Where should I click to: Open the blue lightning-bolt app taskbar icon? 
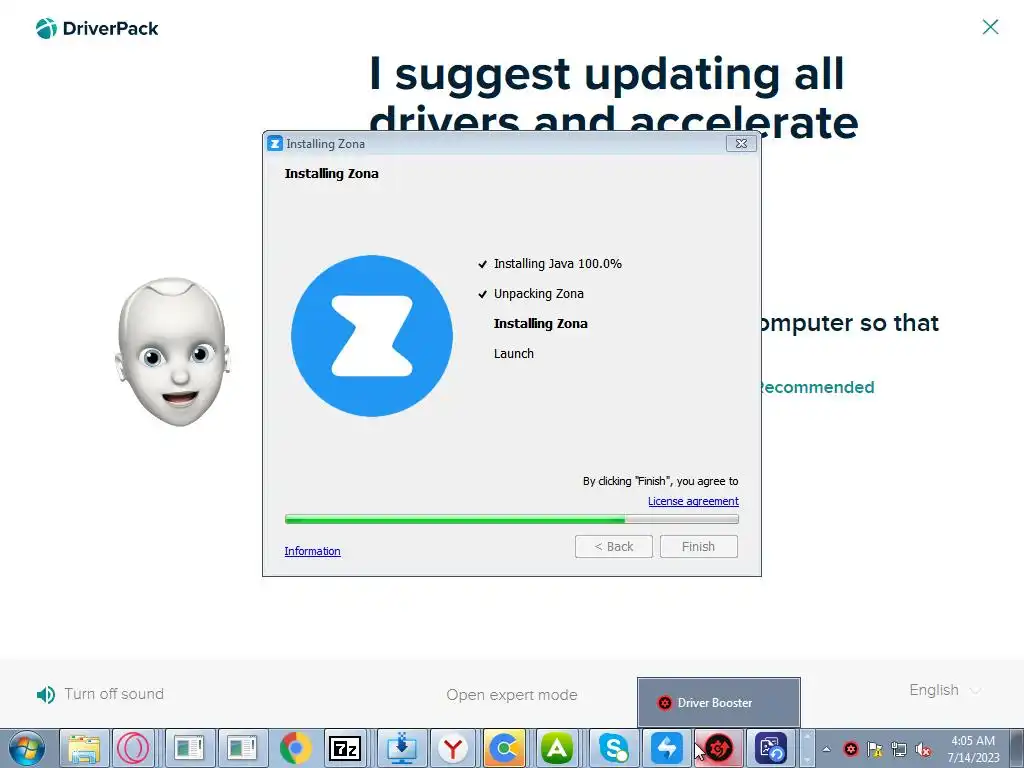[x=667, y=748]
